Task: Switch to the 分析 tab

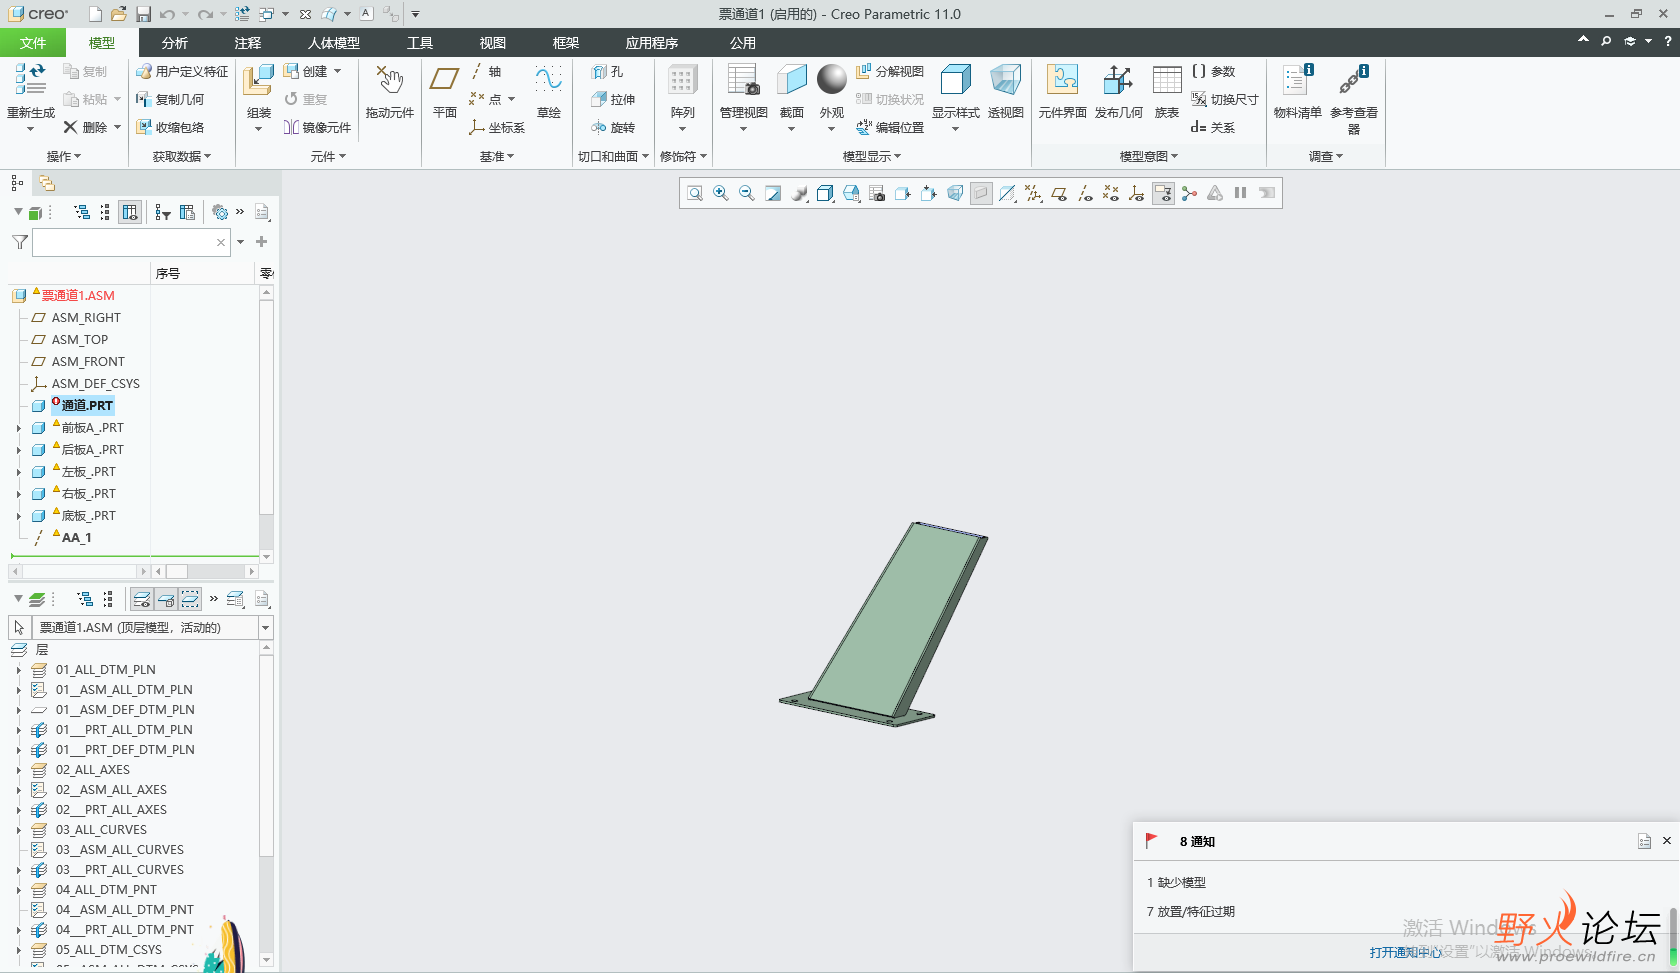Action: [x=175, y=43]
